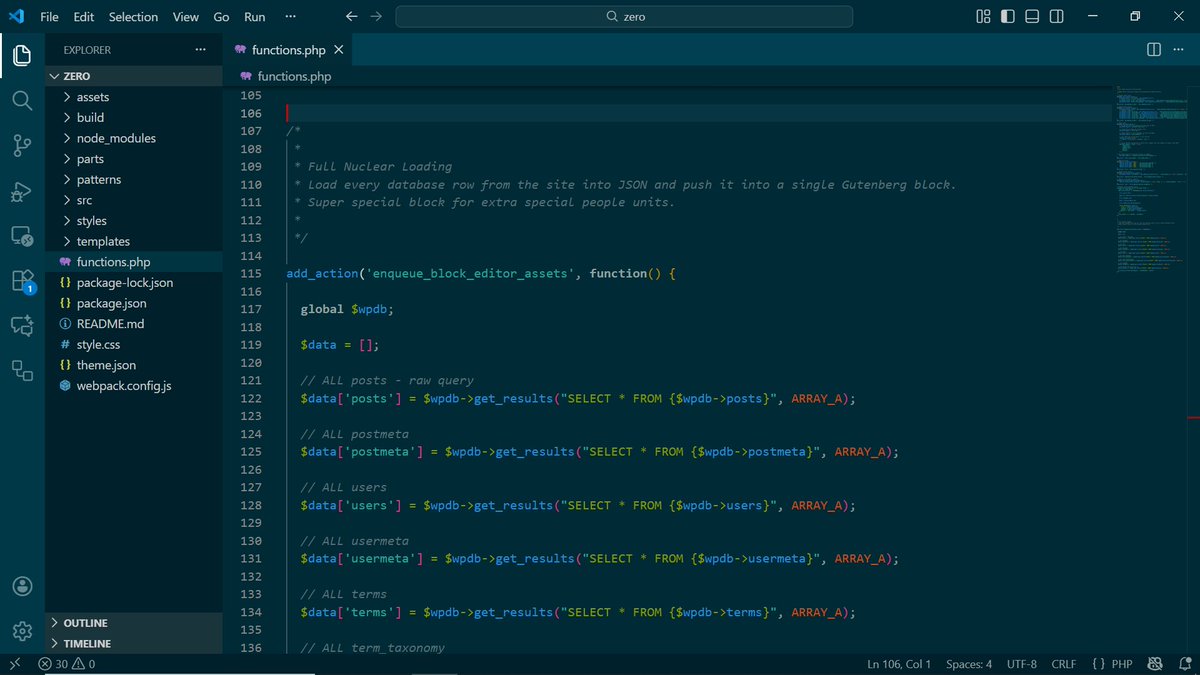
Task: Click Spaces: 4 to change indentation
Action: (x=968, y=663)
